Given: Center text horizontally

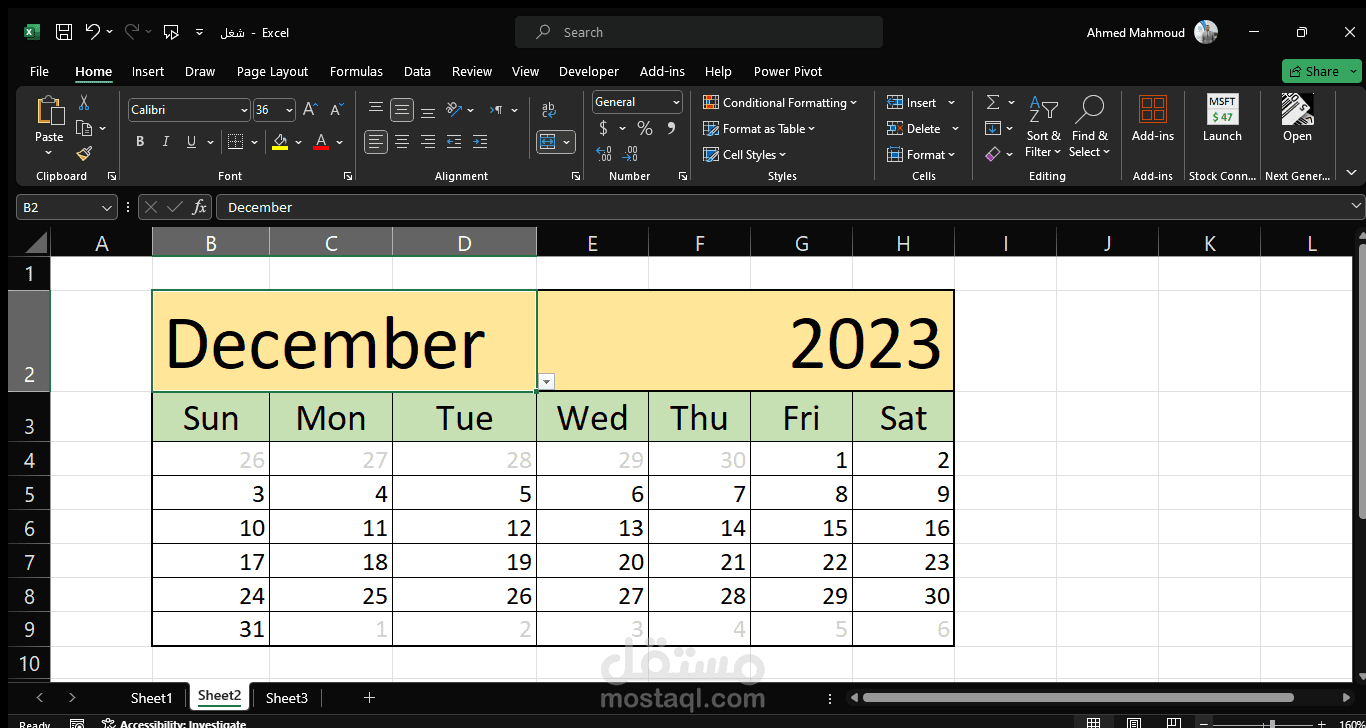Looking at the screenshot, I should coord(402,142).
